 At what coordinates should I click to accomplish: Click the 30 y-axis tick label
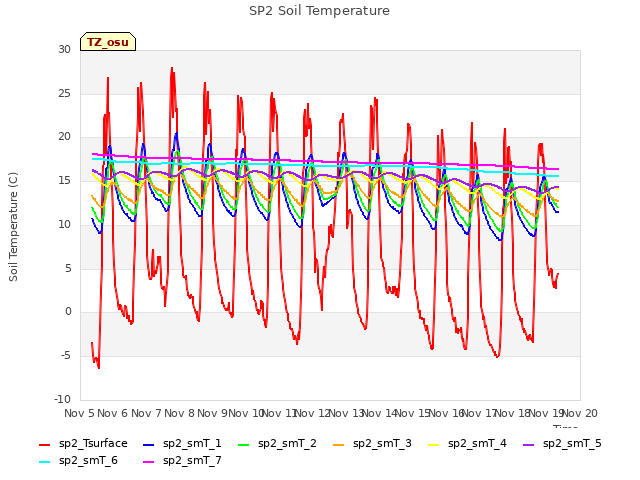(64, 49)
